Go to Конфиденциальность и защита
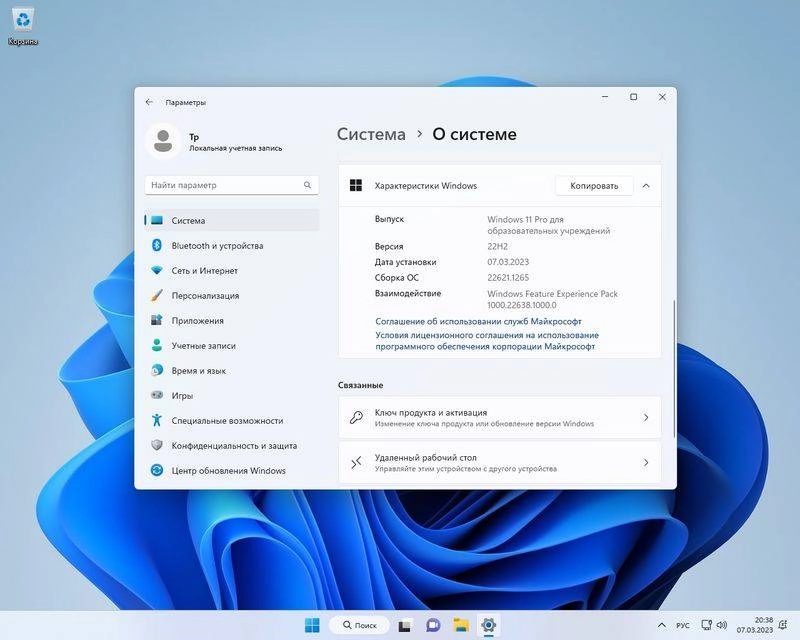This screenshot has height=640, width=800. (x=232, y=446)
